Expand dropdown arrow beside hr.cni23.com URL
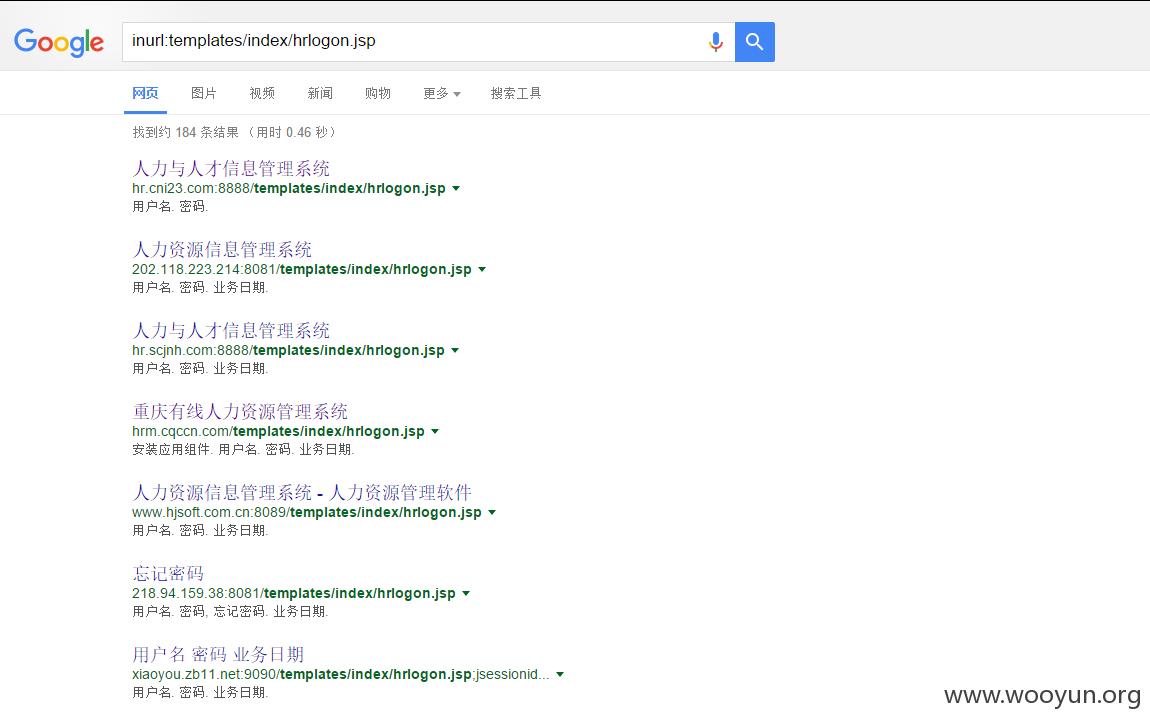Image resolution: width=1150 pixels, height=724 pixels. (456, 189)
